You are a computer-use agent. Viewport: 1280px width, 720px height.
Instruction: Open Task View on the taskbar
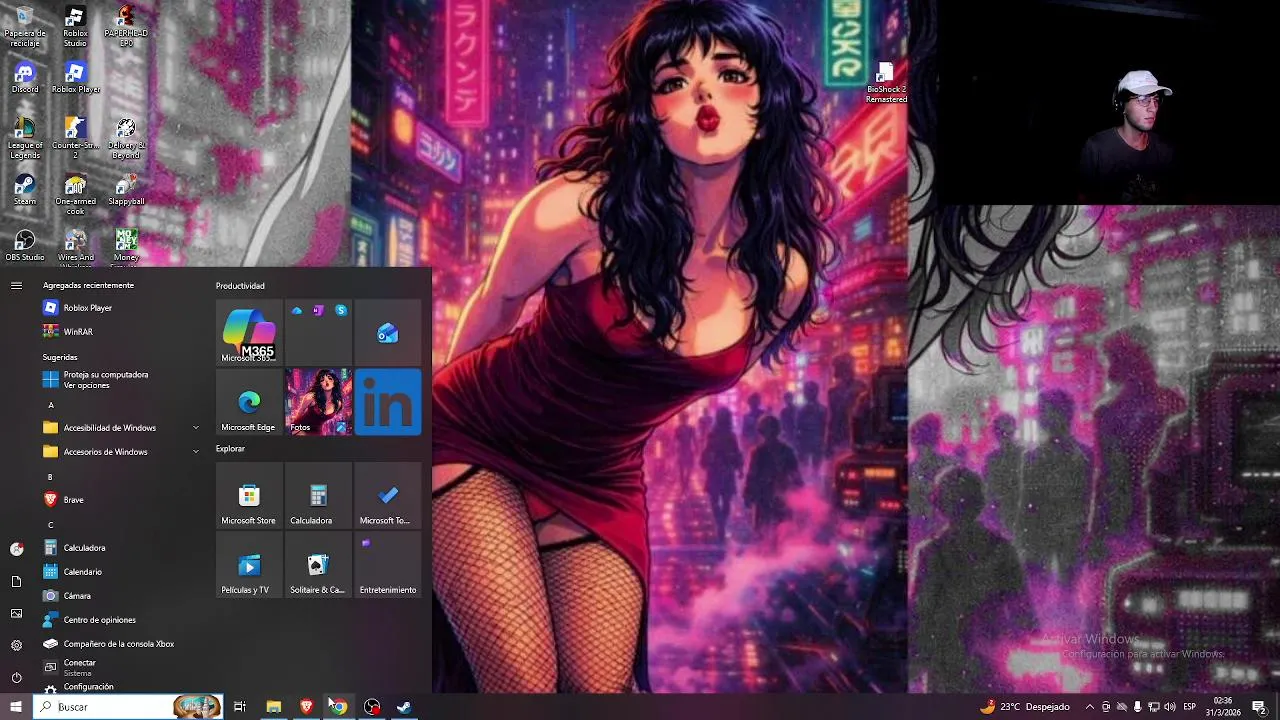tap(240, 707)
